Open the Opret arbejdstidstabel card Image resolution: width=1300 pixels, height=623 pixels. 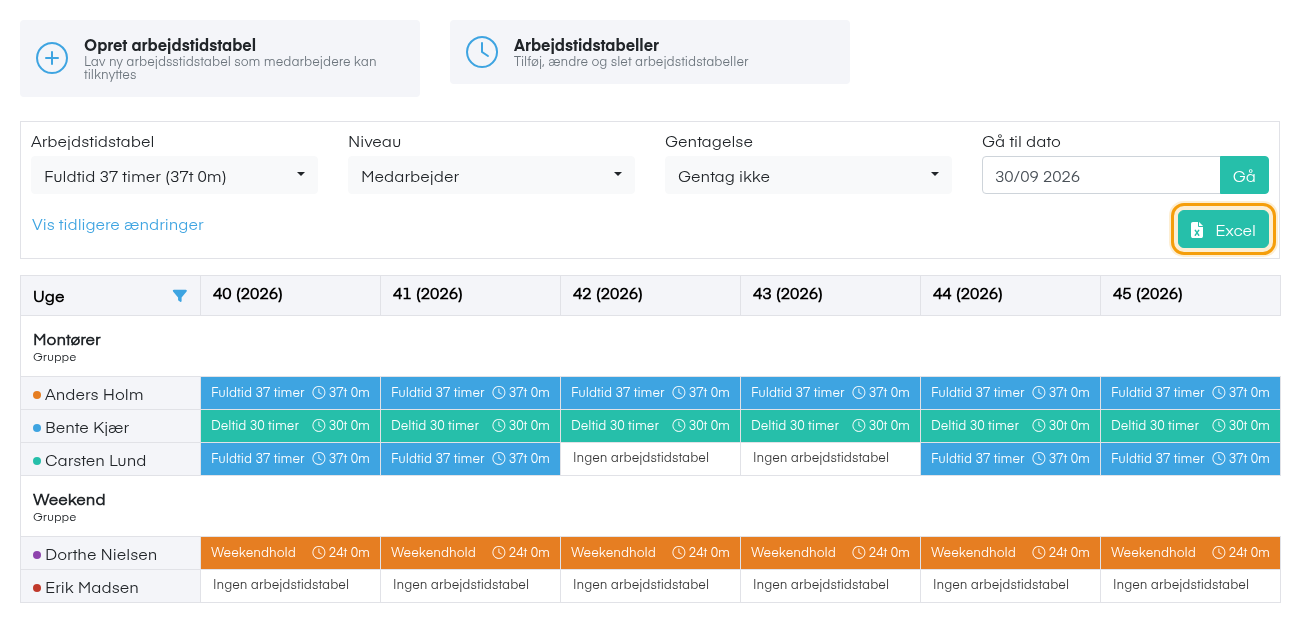point(220,58)
